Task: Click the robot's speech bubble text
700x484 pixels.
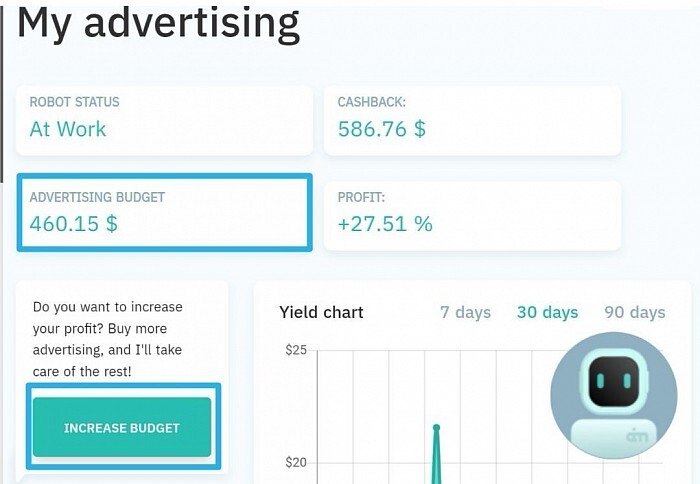Action: (x=108, y=339)
